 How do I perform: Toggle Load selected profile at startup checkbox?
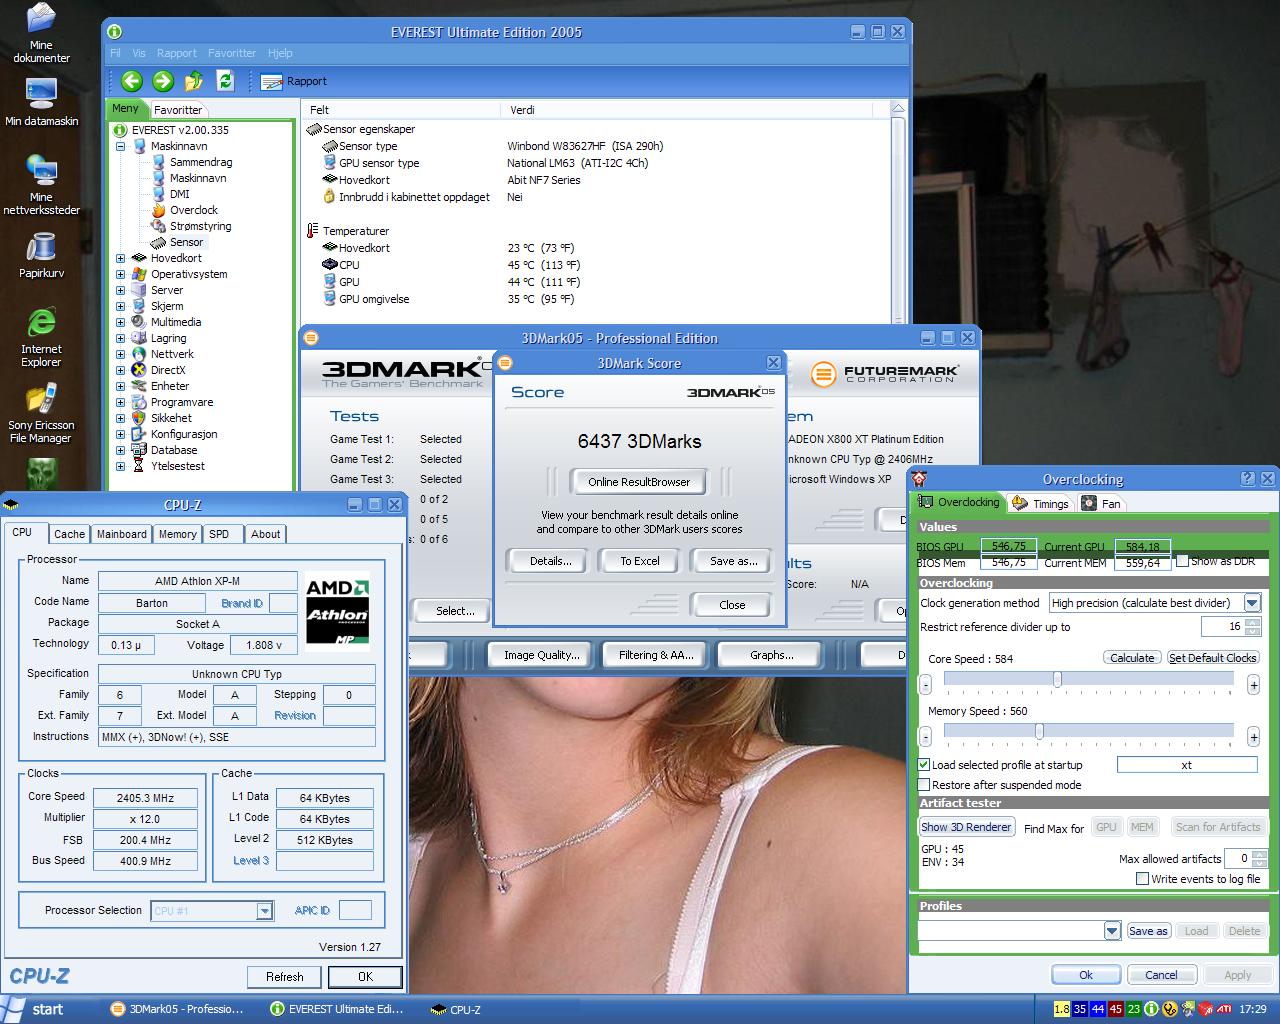[924, 765]
